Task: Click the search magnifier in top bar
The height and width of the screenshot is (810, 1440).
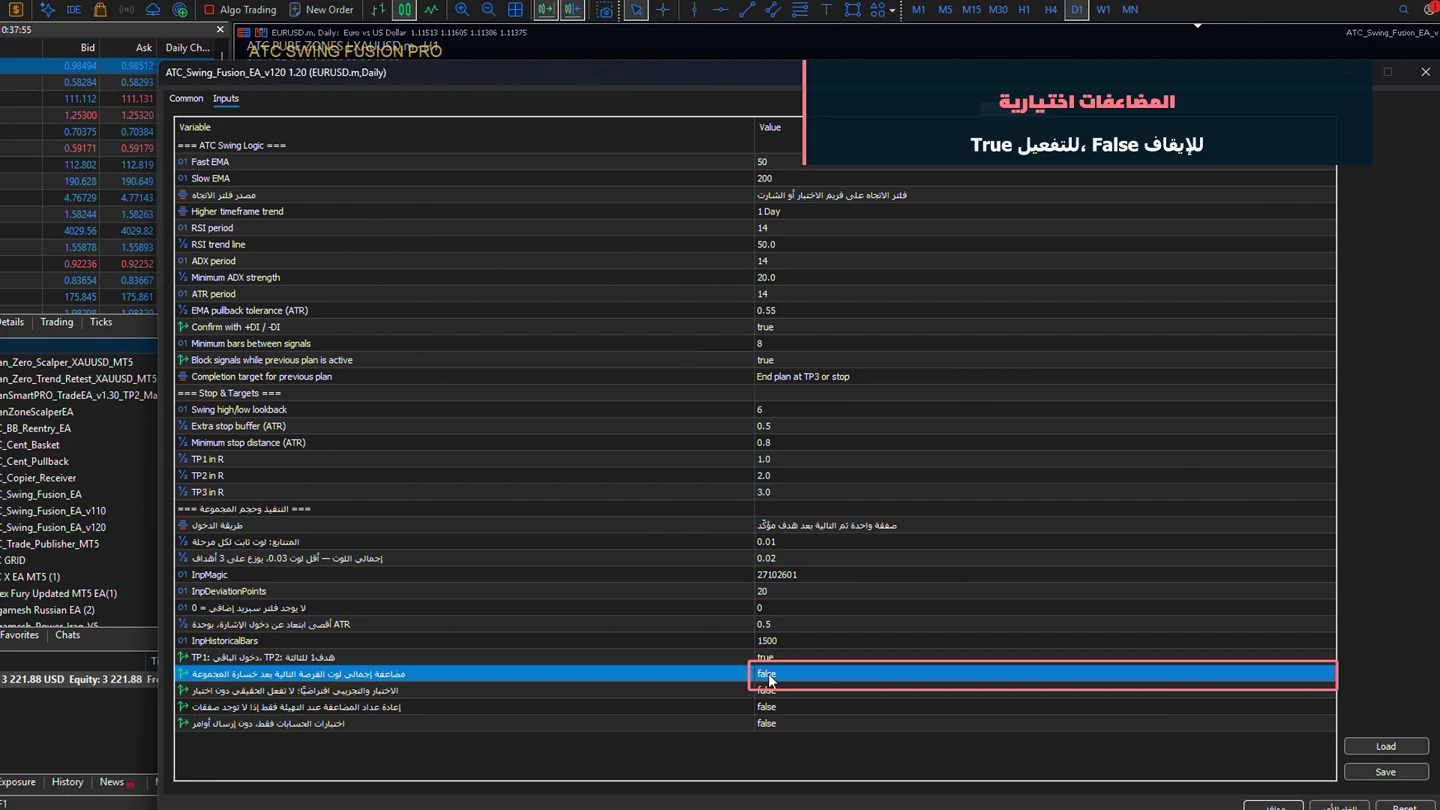Action: (1403, 10)
